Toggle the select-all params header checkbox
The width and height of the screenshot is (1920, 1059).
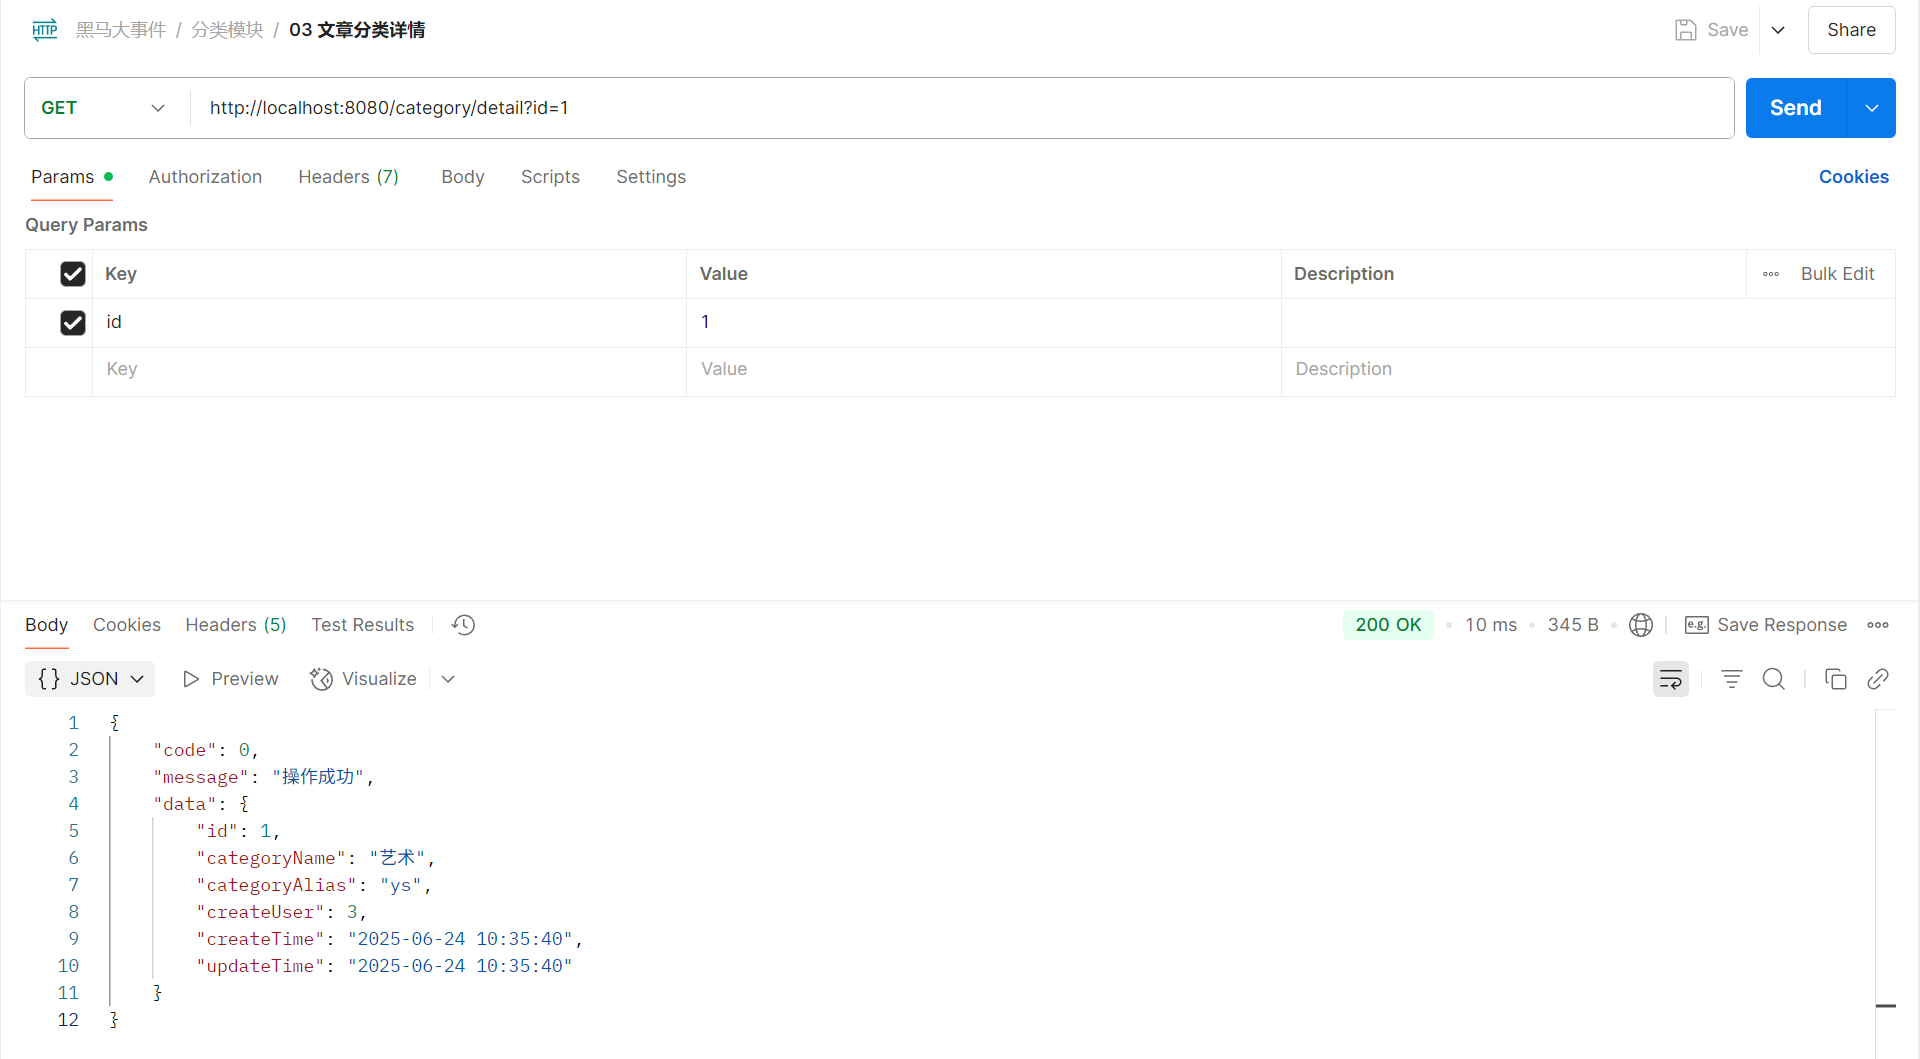point(73,274)
